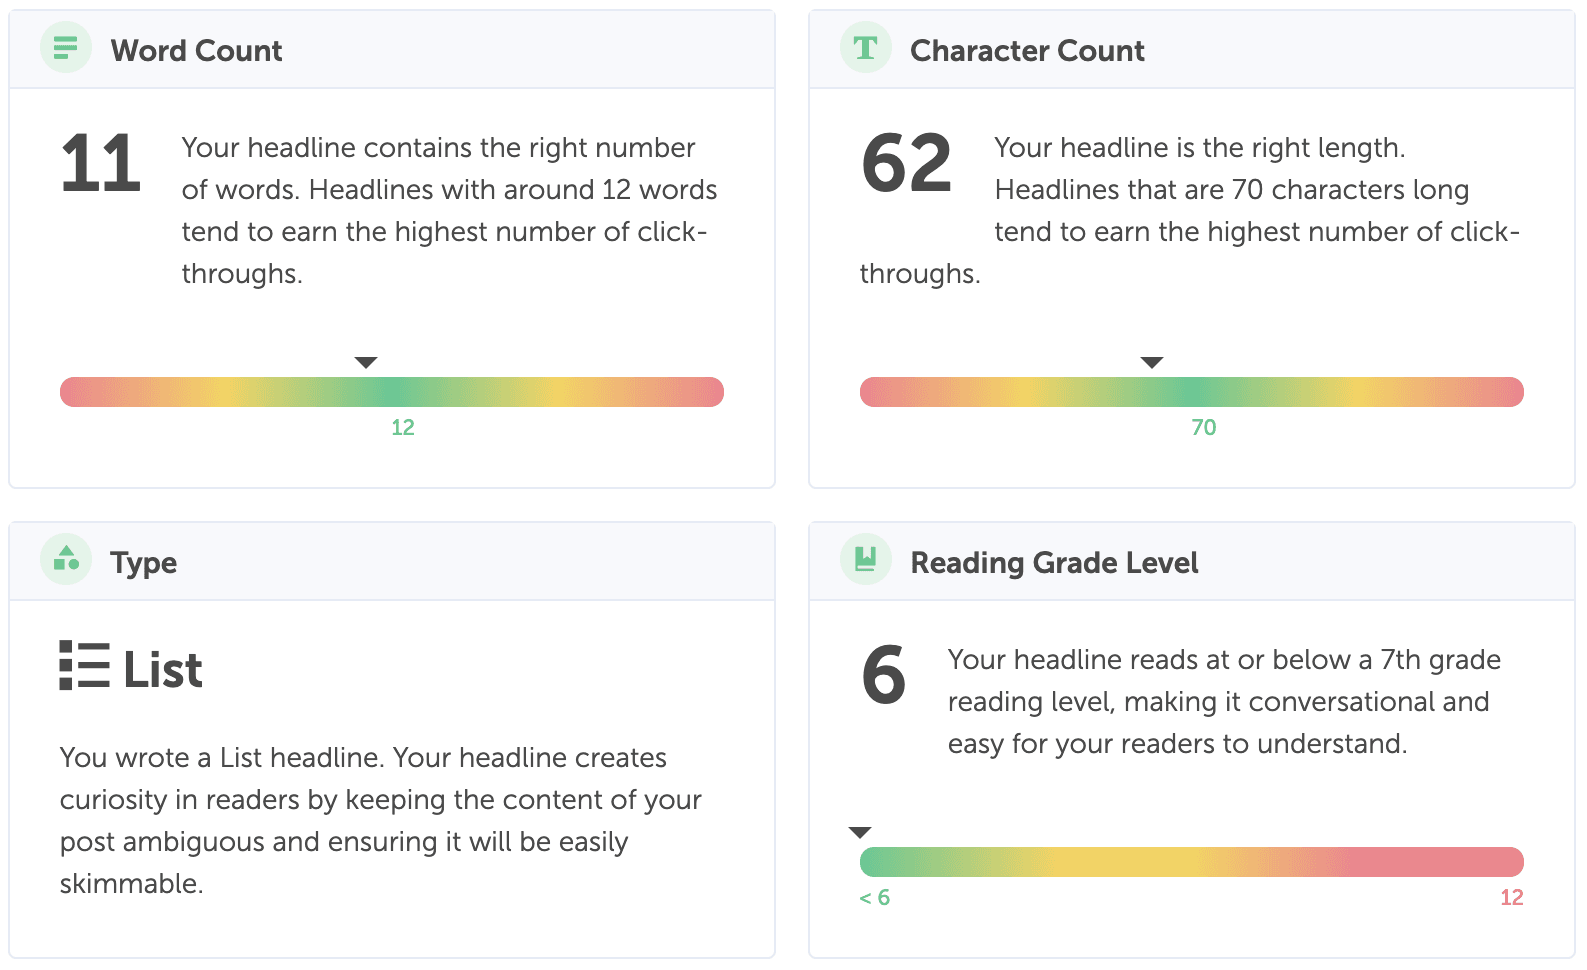Select the green circle around the text-lines icon
Viewport: 1587px width, 970px height.
pyautogui.click(x=65, y=47)
